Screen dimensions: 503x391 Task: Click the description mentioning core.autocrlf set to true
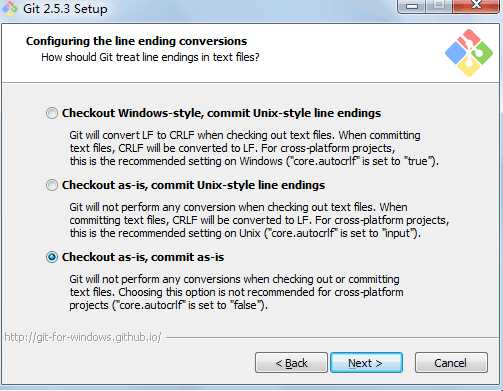pyautogui.click(x=254, y=148)
